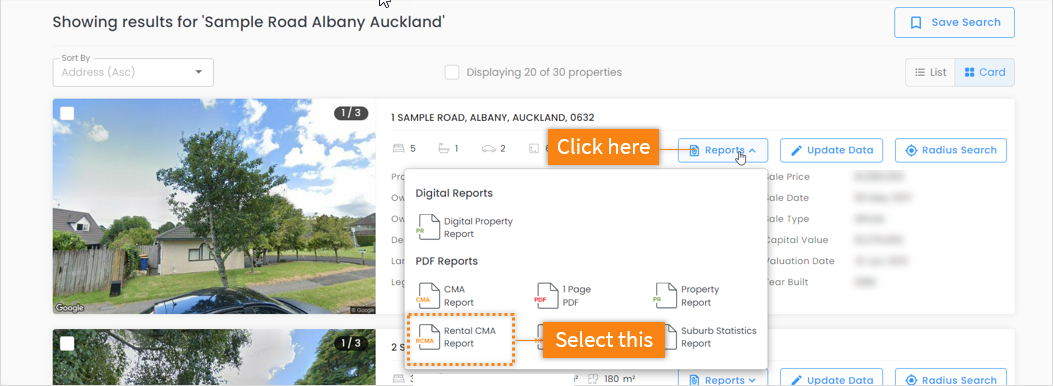The image size is (1053, 386).
Task: Click the Digital Reports section heading
Action: (x=454, y=193)
